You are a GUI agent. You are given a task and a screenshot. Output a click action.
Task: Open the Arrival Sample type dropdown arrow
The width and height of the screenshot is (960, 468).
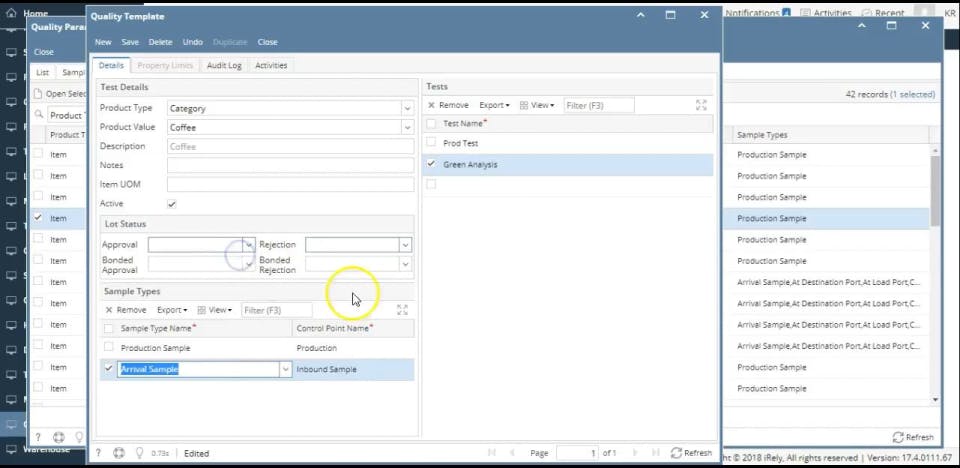click(285, 369)
